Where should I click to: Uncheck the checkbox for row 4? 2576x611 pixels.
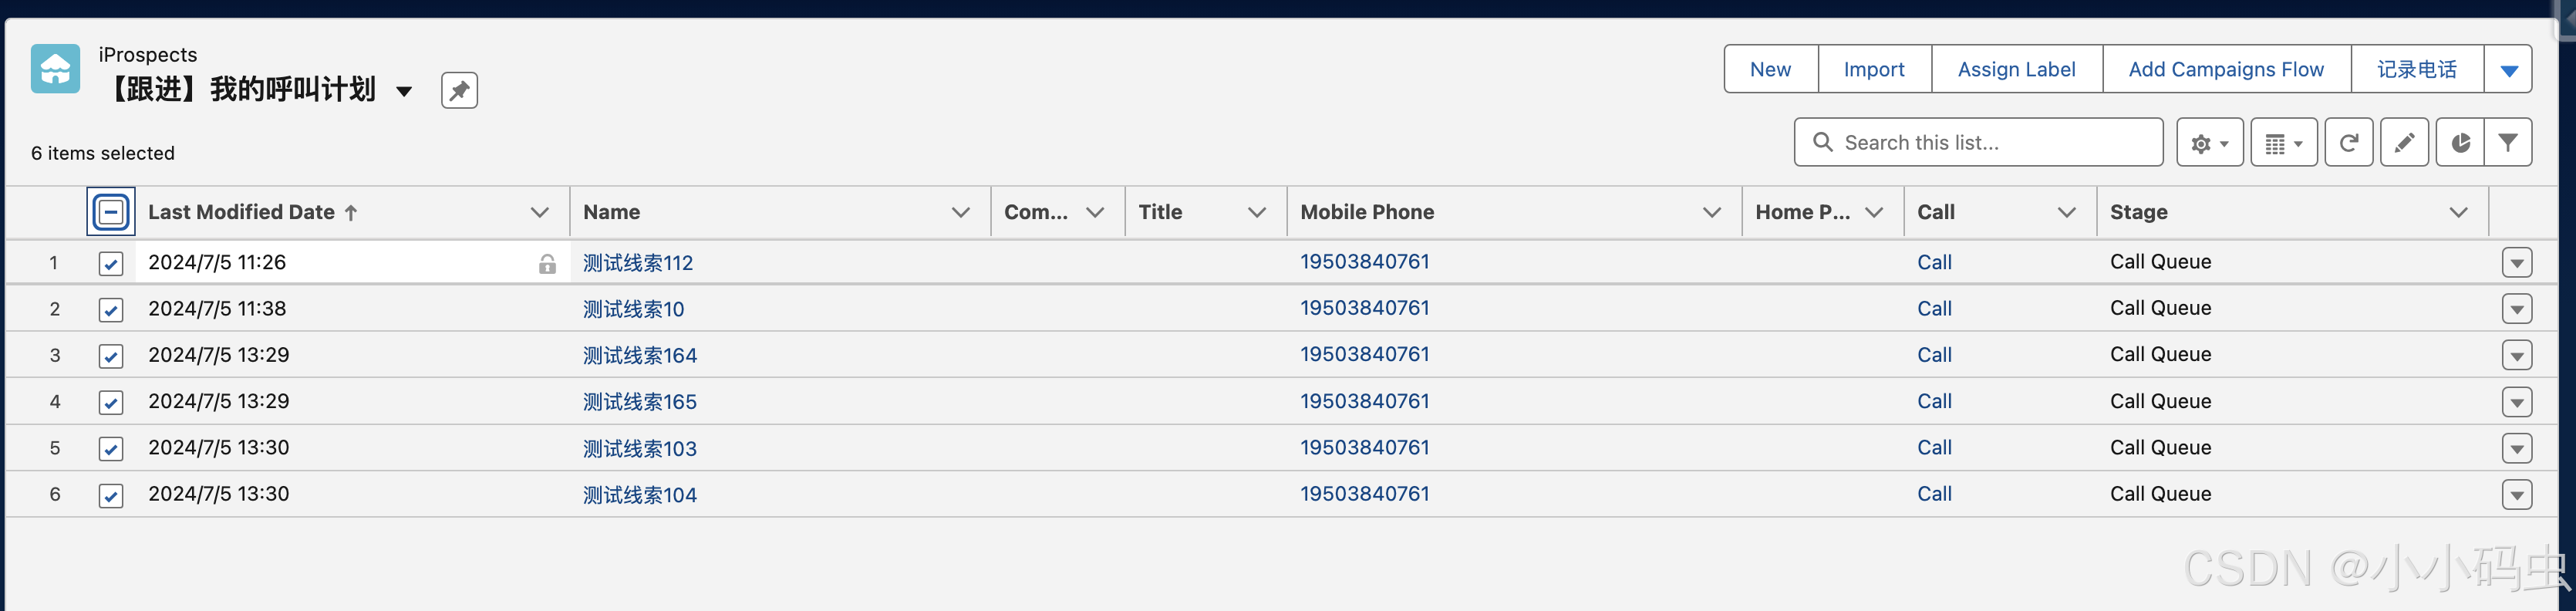pos(111,402)
